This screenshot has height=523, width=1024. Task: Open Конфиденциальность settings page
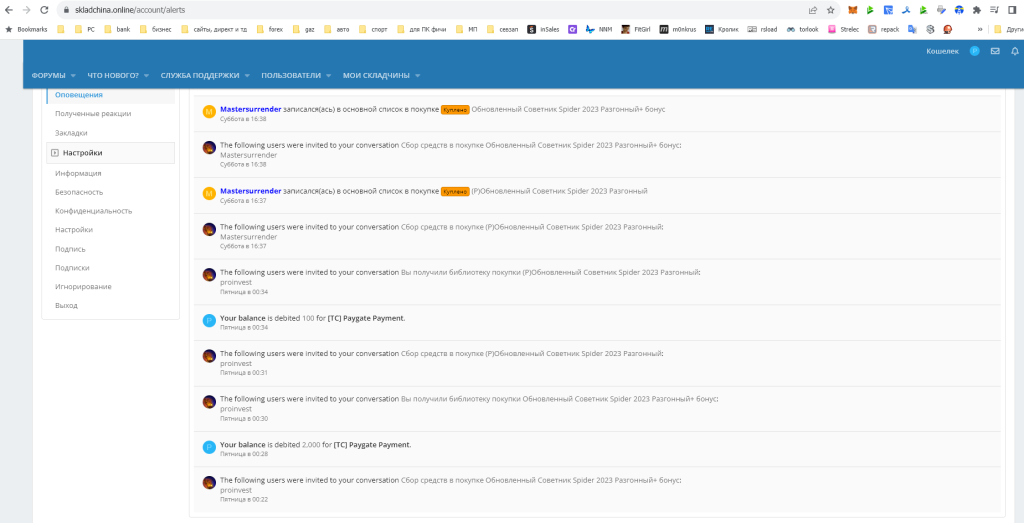[93, 211]
